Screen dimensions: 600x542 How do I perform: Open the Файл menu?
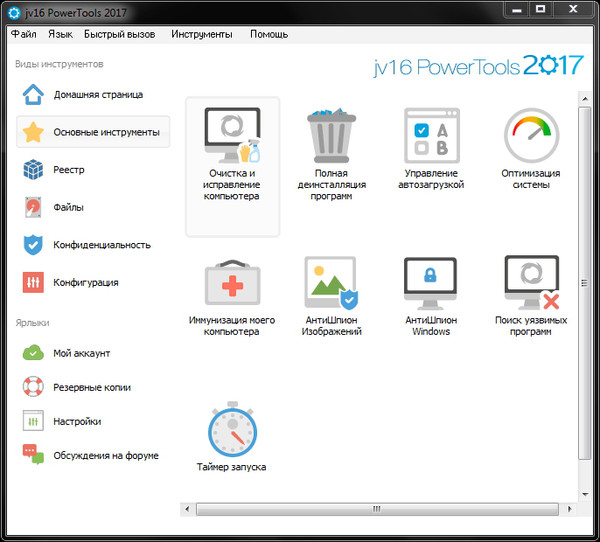[x=24, y=34]
